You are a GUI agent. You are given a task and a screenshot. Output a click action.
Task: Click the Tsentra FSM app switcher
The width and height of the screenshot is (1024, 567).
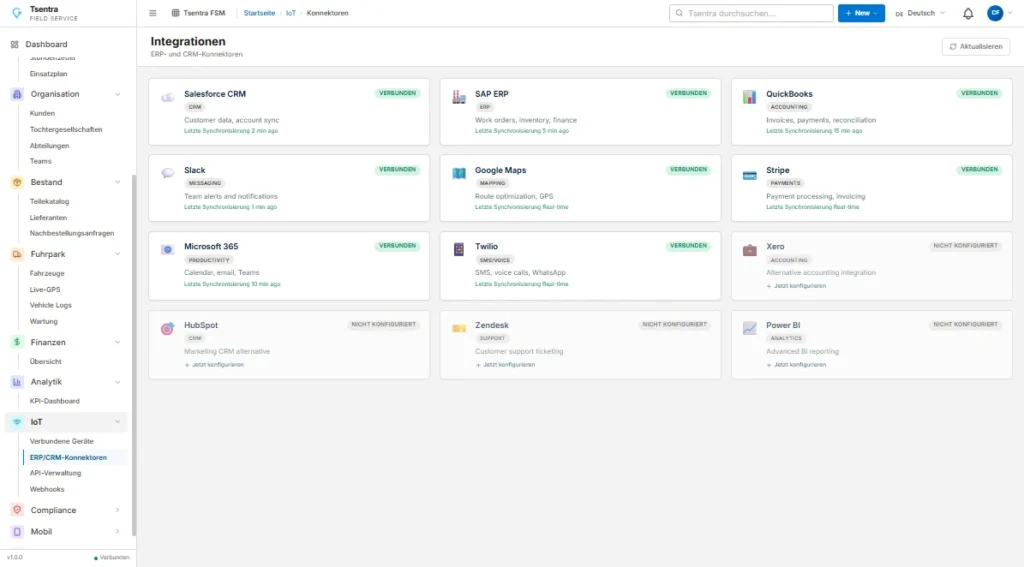coord(198,13)
